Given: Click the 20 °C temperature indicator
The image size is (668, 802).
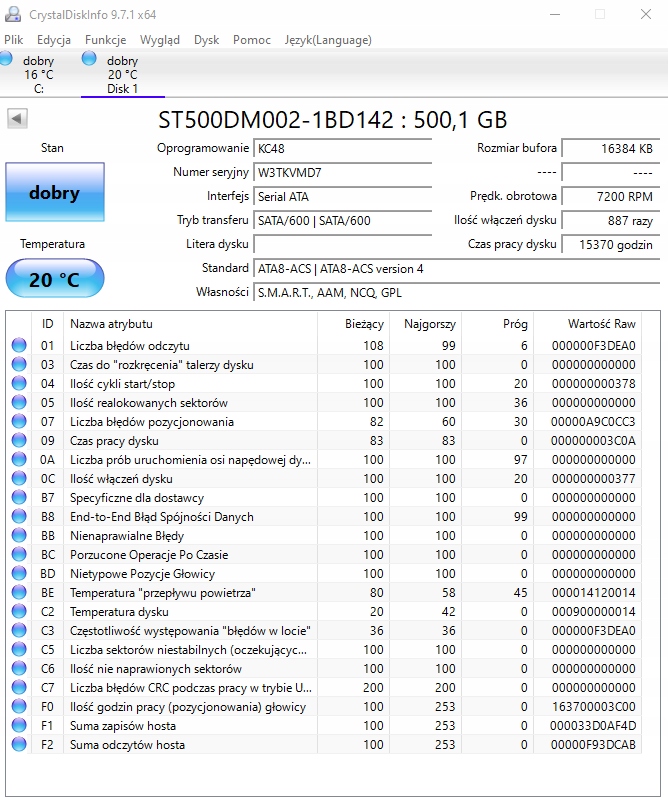Looking at the screenshot, I should tap(54, 279).
